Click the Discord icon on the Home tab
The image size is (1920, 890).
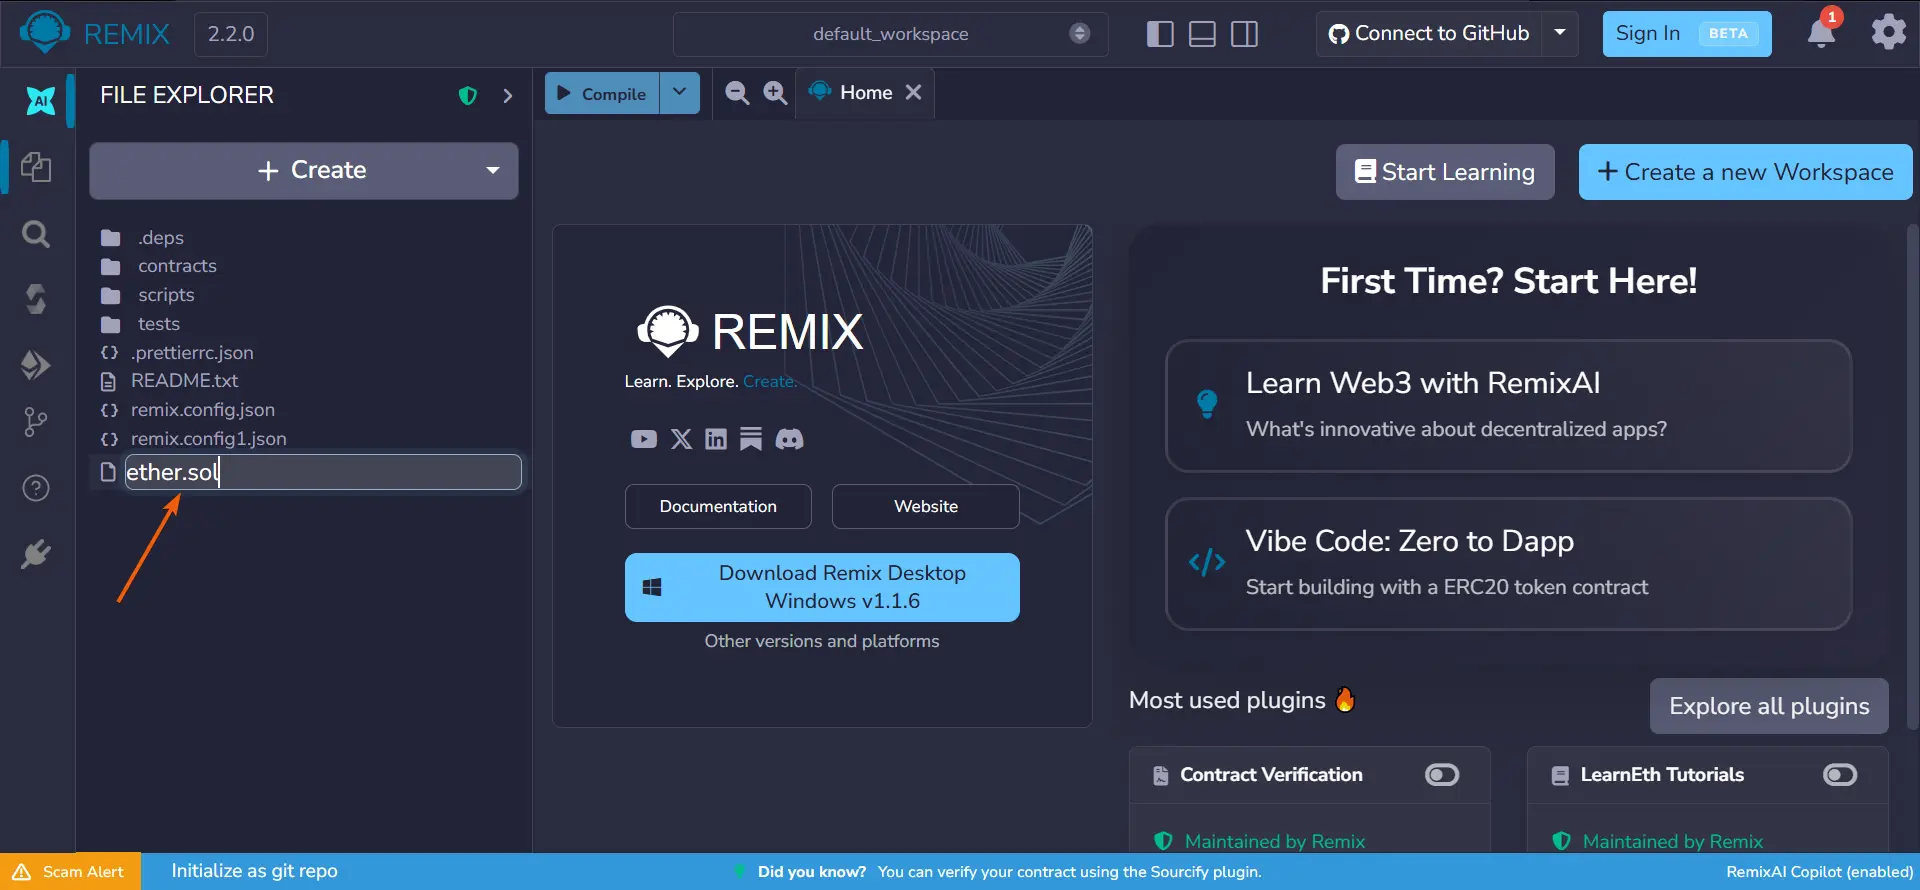point(789,439)
